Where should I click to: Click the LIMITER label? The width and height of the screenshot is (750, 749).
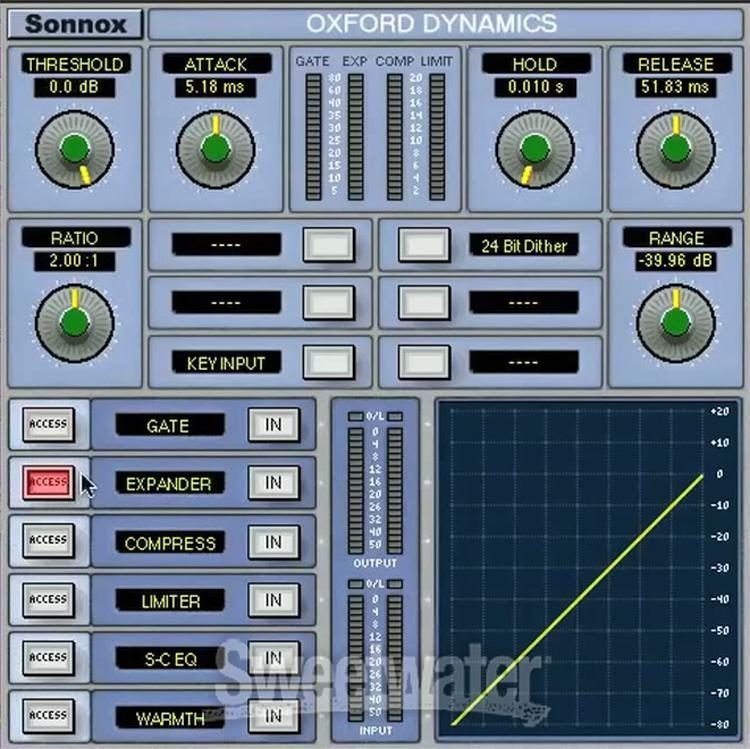(169, 601)
